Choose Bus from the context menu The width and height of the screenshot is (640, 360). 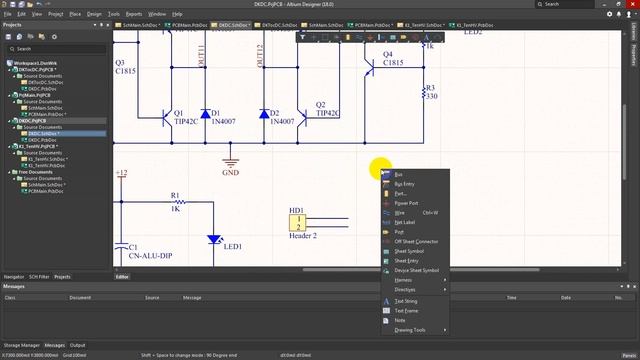tap(416, 174)
